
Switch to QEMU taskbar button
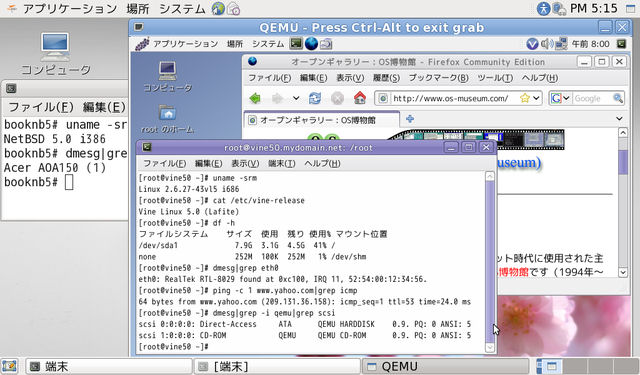tap(445, 366)
